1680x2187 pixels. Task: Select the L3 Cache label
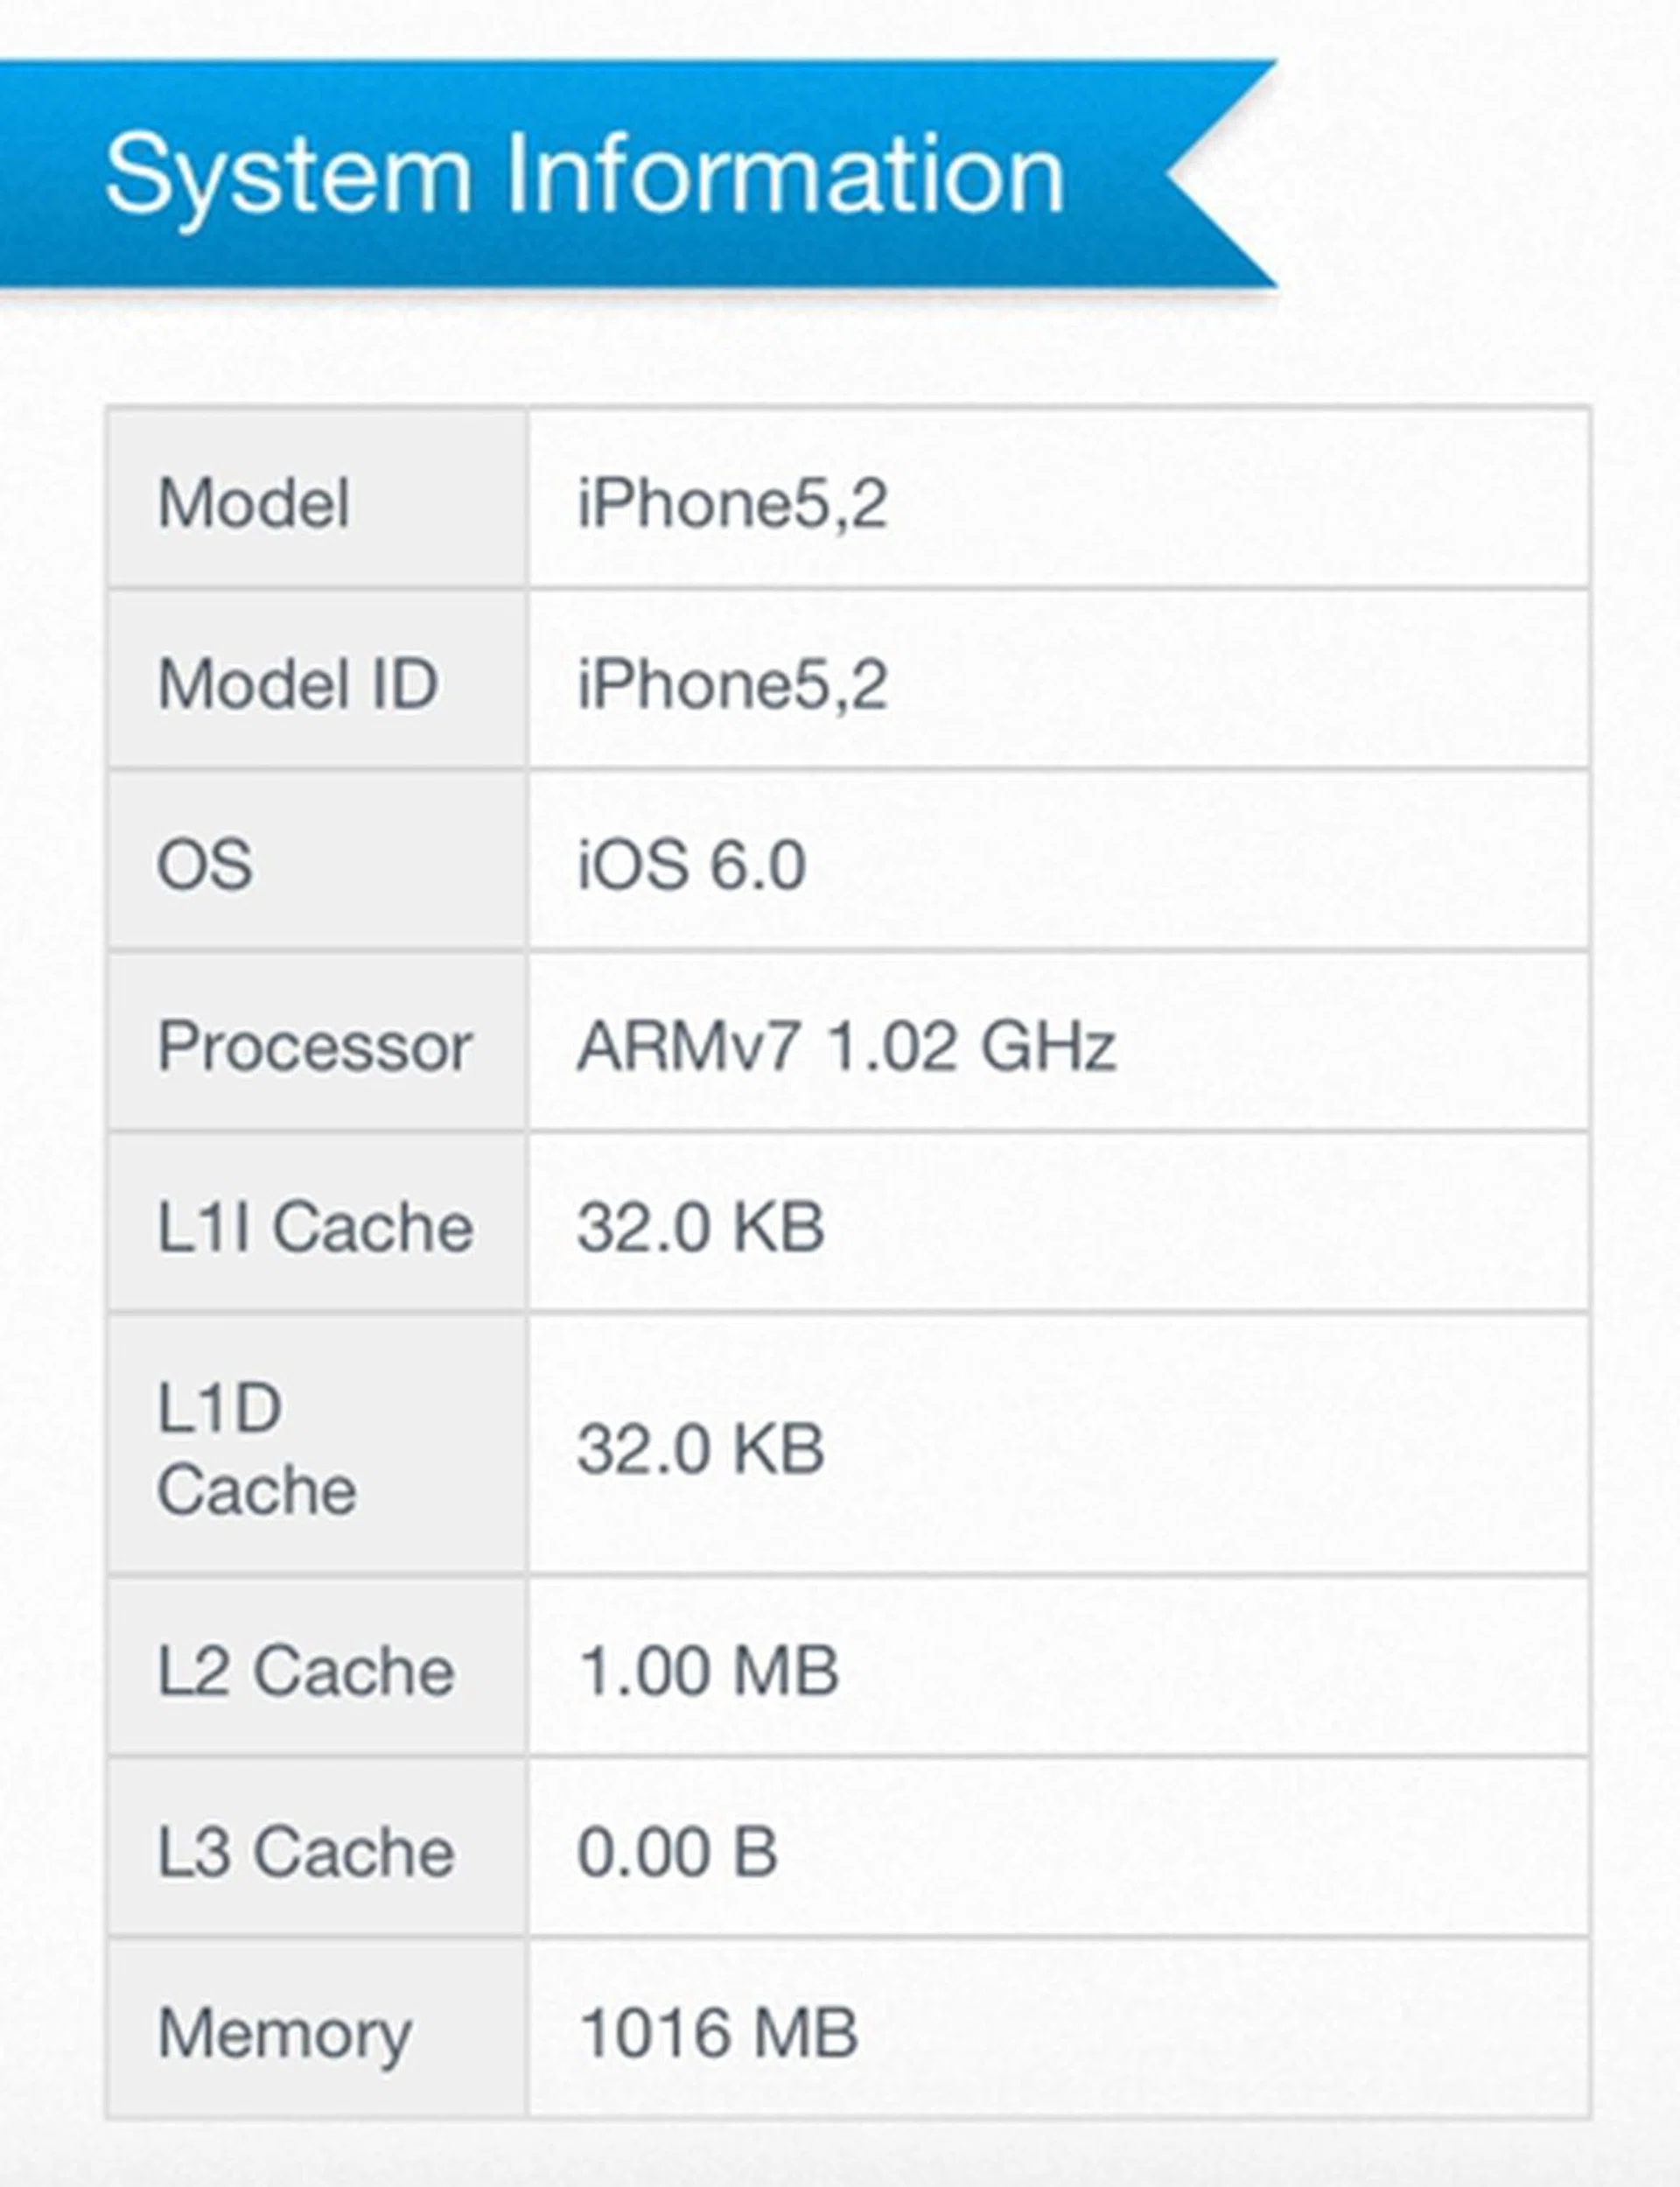click(x=306, y=1851)
